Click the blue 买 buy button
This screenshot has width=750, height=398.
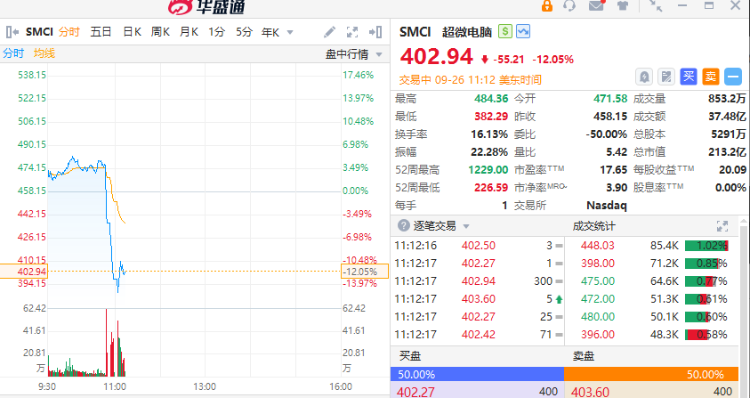point(688,77)
